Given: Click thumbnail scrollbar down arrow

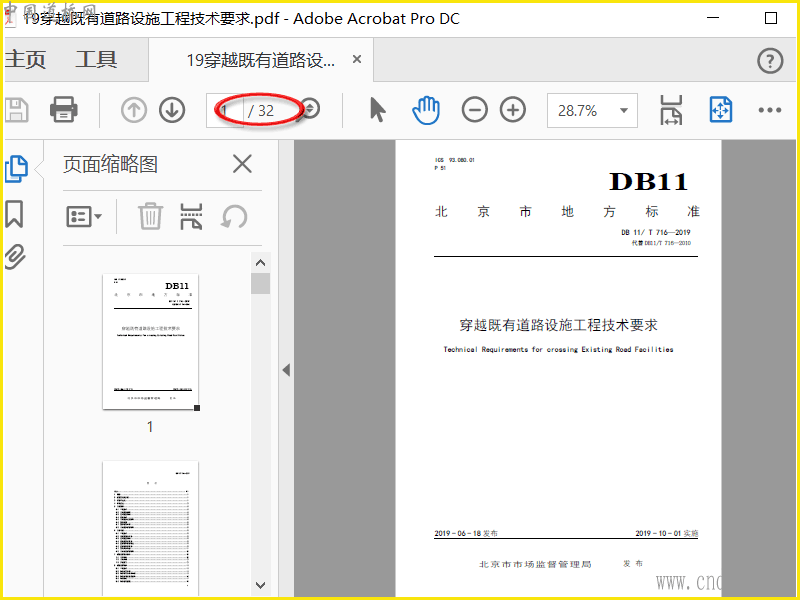Looking at the screenshot, I should click(260, 585).
